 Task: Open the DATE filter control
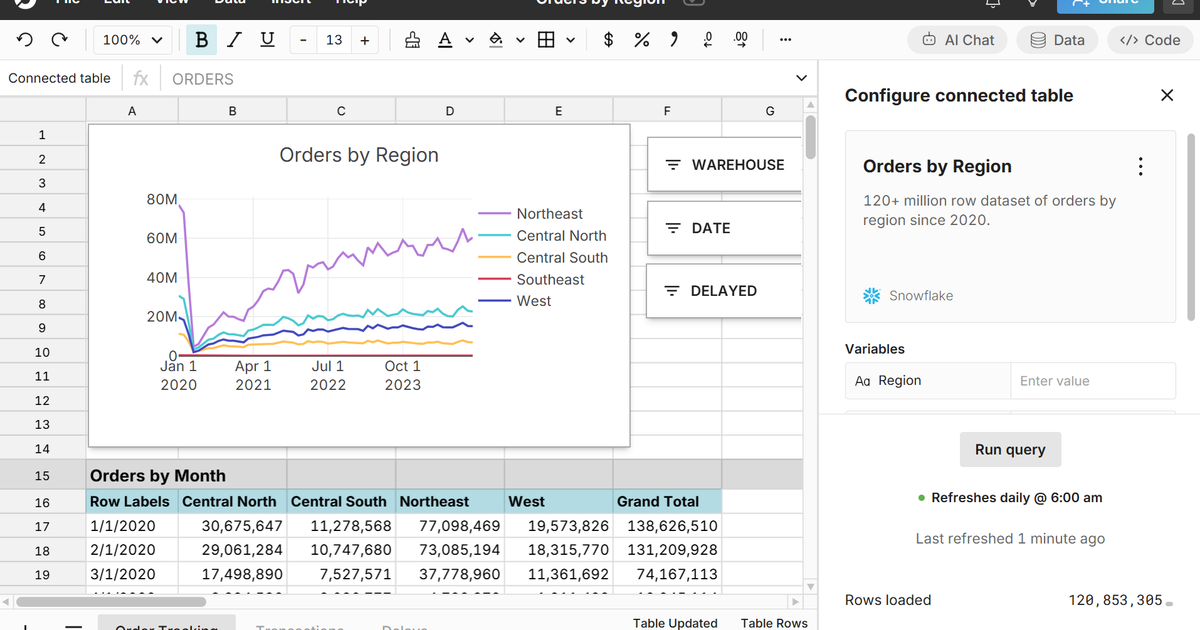pyautogui.click(x=725, y=228)
